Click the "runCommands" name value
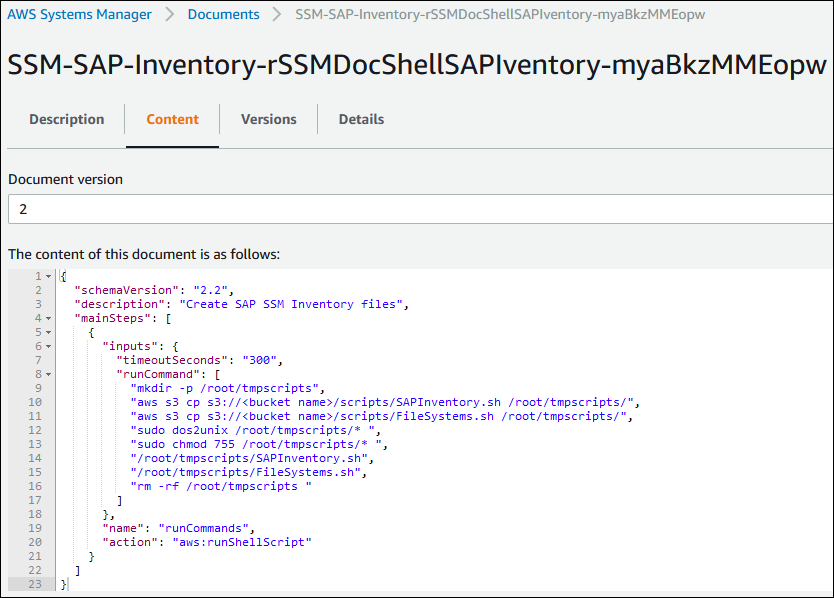 click(x=204, y=528)
